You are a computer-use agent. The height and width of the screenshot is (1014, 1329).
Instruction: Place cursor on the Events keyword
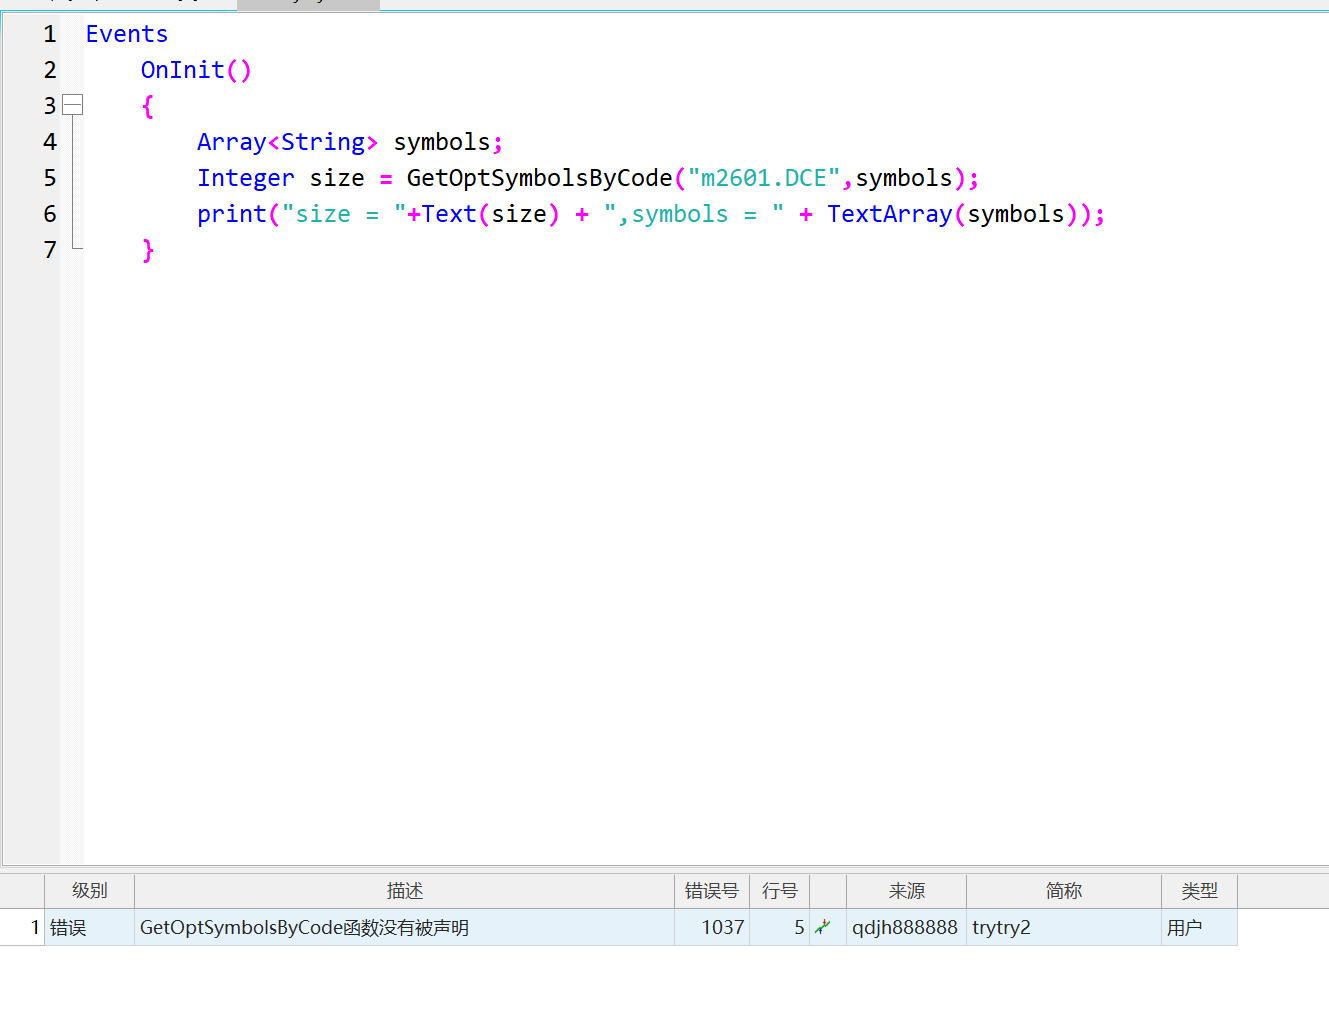coord(127,34)
